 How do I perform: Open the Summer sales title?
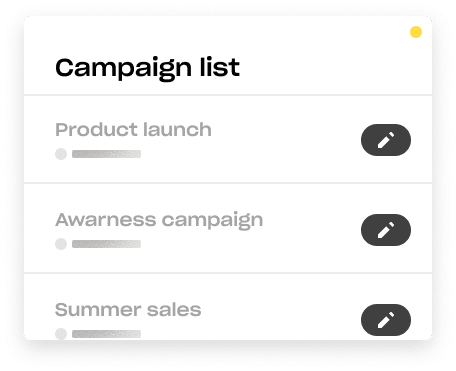(128, 310)
